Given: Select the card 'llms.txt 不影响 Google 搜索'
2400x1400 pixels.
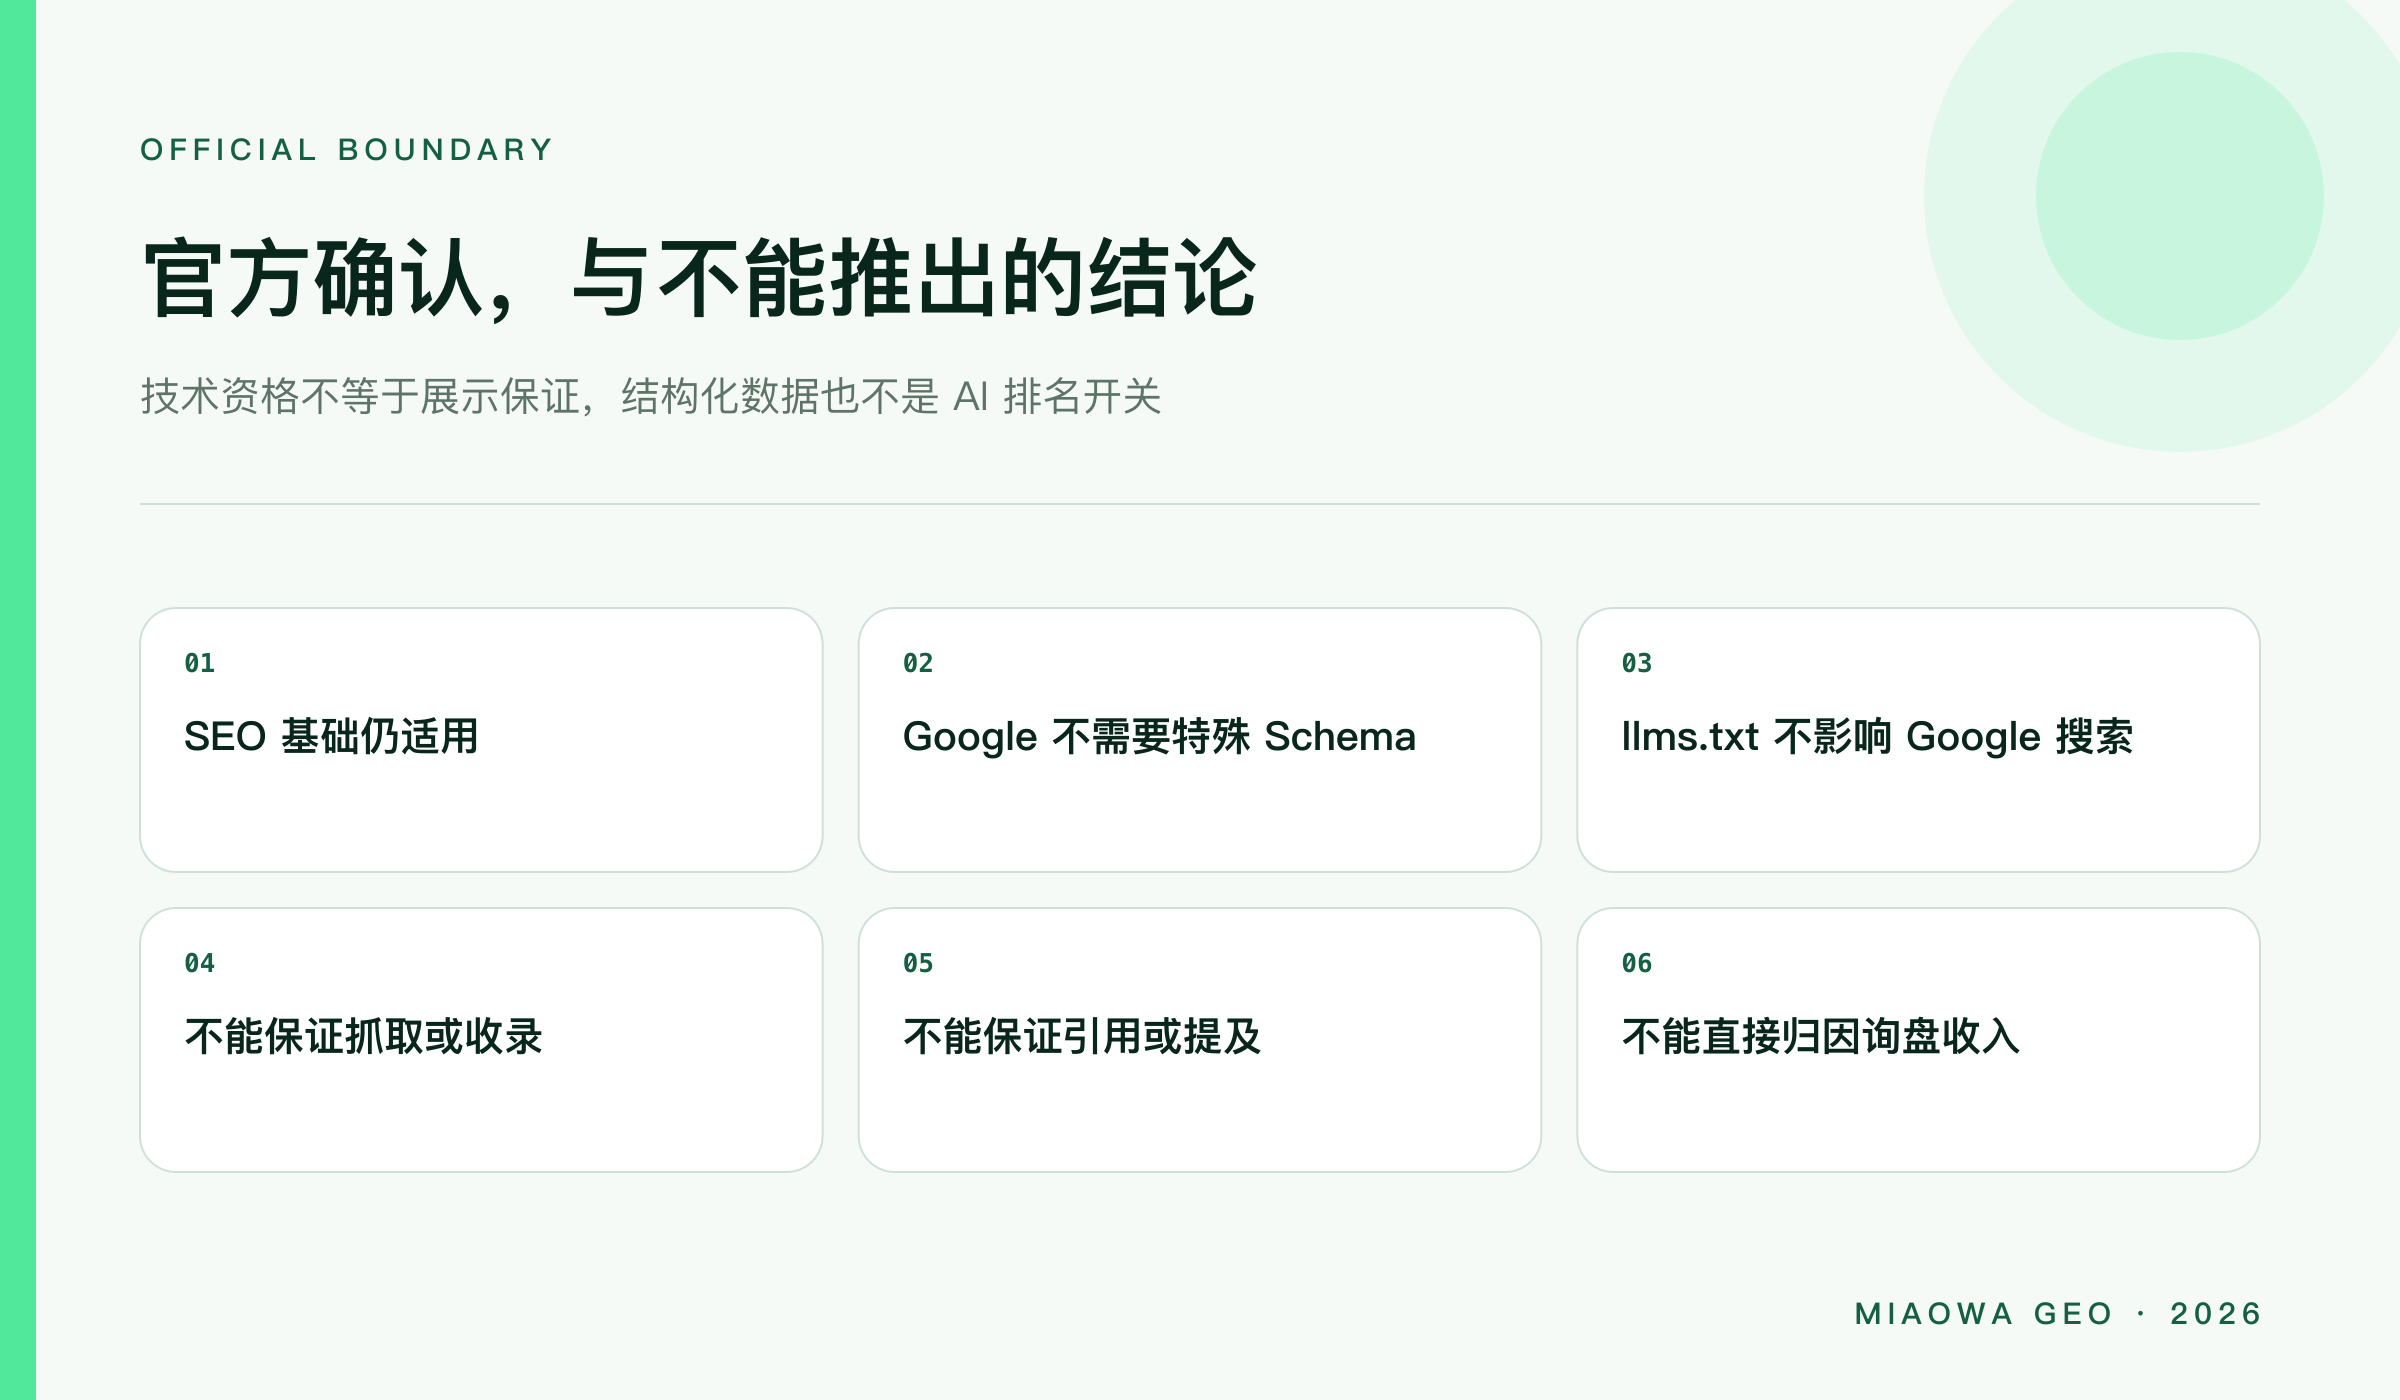Looking at the screenshot, I should [1918, 740].
